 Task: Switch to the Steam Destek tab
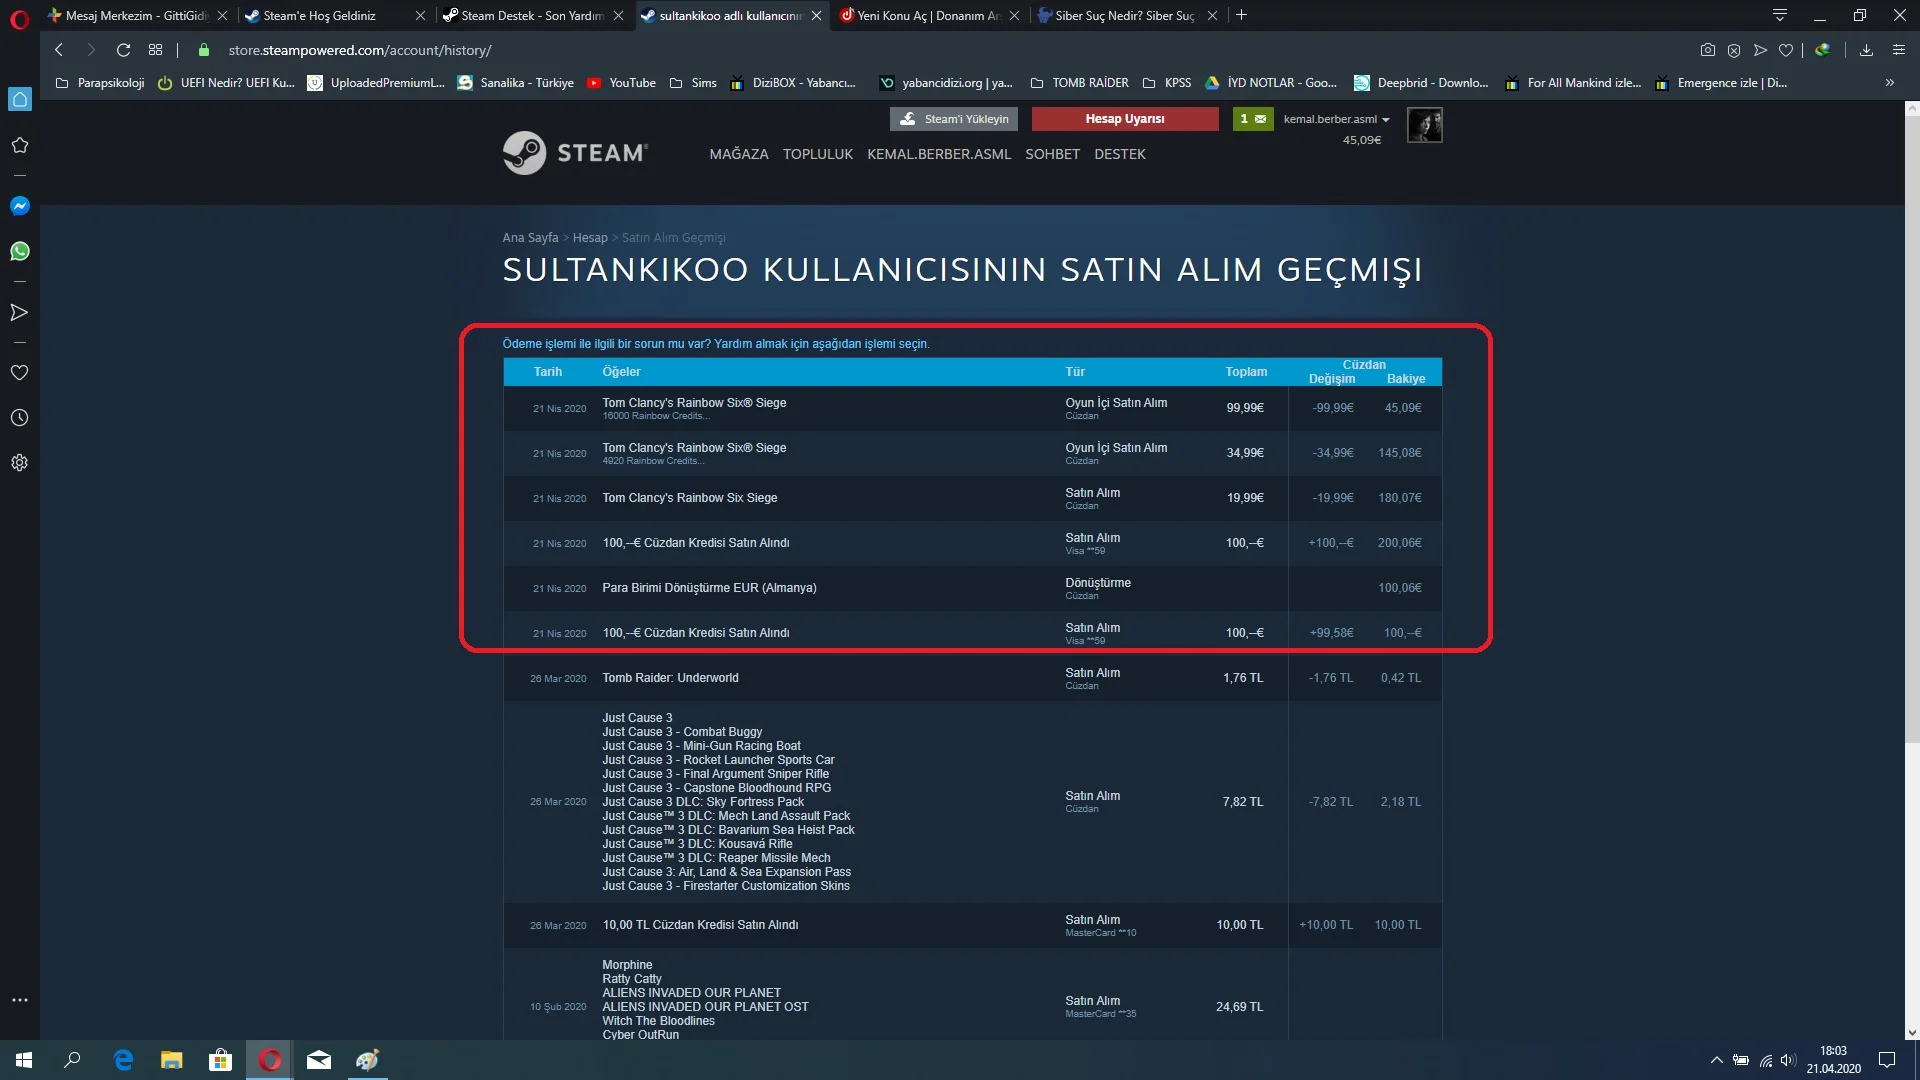527,15
